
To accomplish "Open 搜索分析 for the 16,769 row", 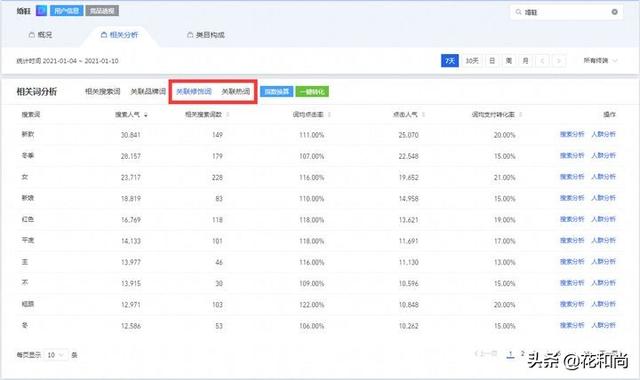I will tap(572, 219).
